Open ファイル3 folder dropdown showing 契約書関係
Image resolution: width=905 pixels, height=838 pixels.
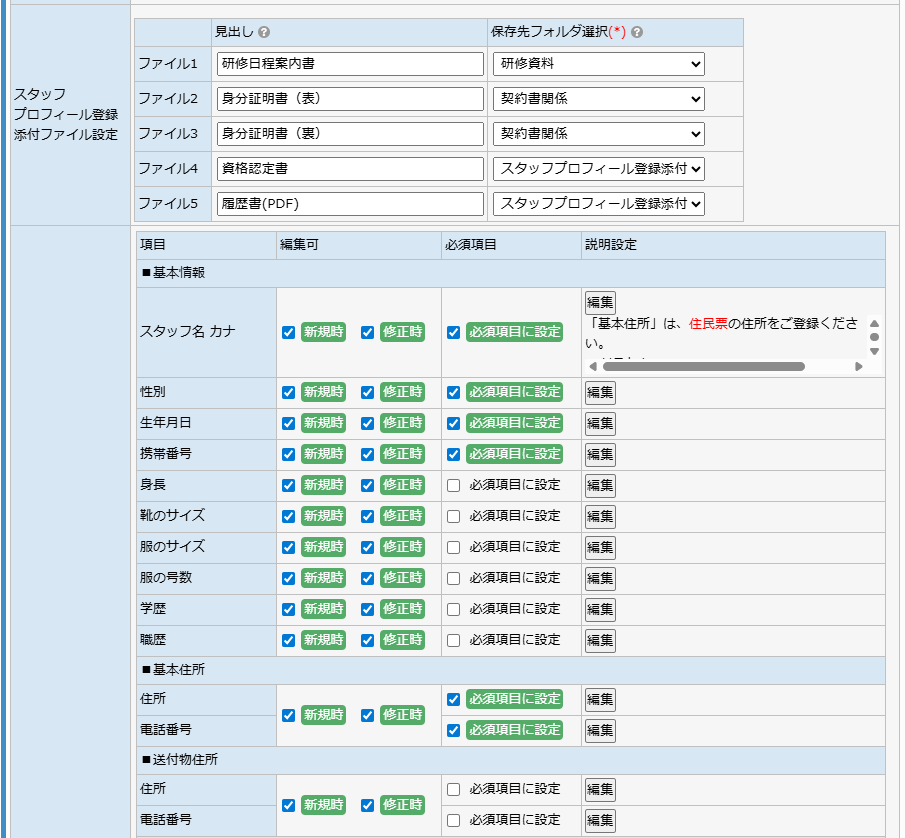tap(599, 134)
